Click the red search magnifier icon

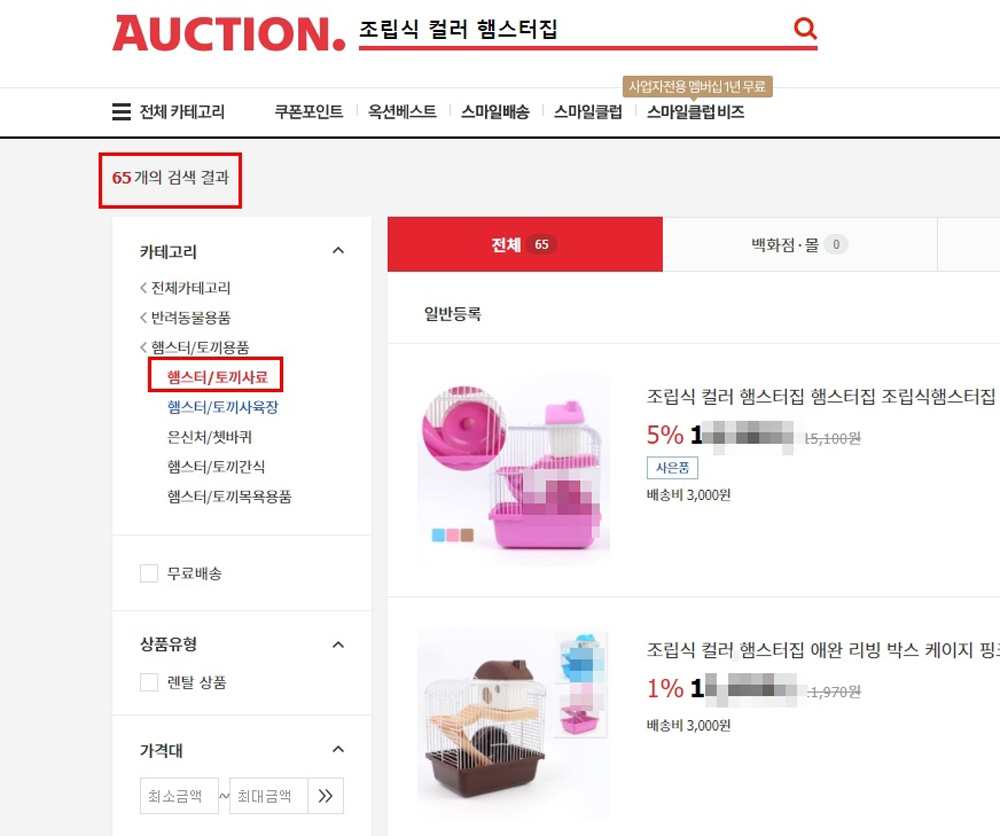point(805,28)
